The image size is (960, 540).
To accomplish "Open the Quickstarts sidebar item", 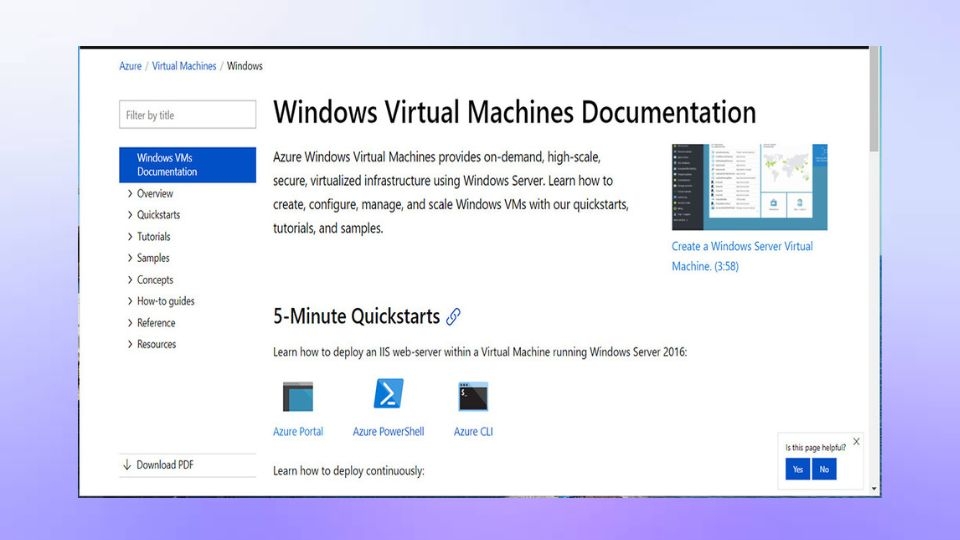I will click(159, 215).
